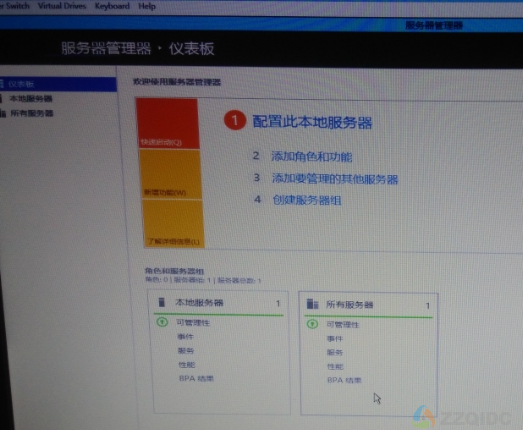Click the red number 1 circle icon

coord(235,120)
